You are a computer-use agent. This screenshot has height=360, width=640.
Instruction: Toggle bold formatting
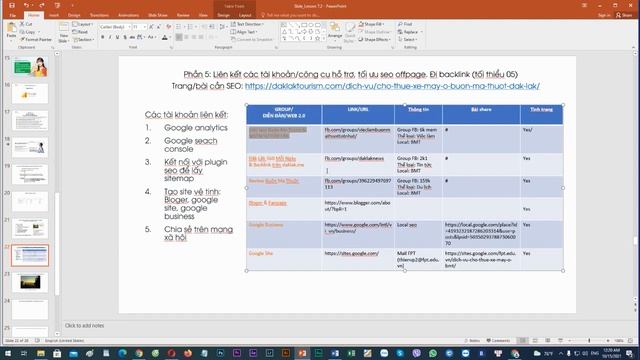(102, 37)
